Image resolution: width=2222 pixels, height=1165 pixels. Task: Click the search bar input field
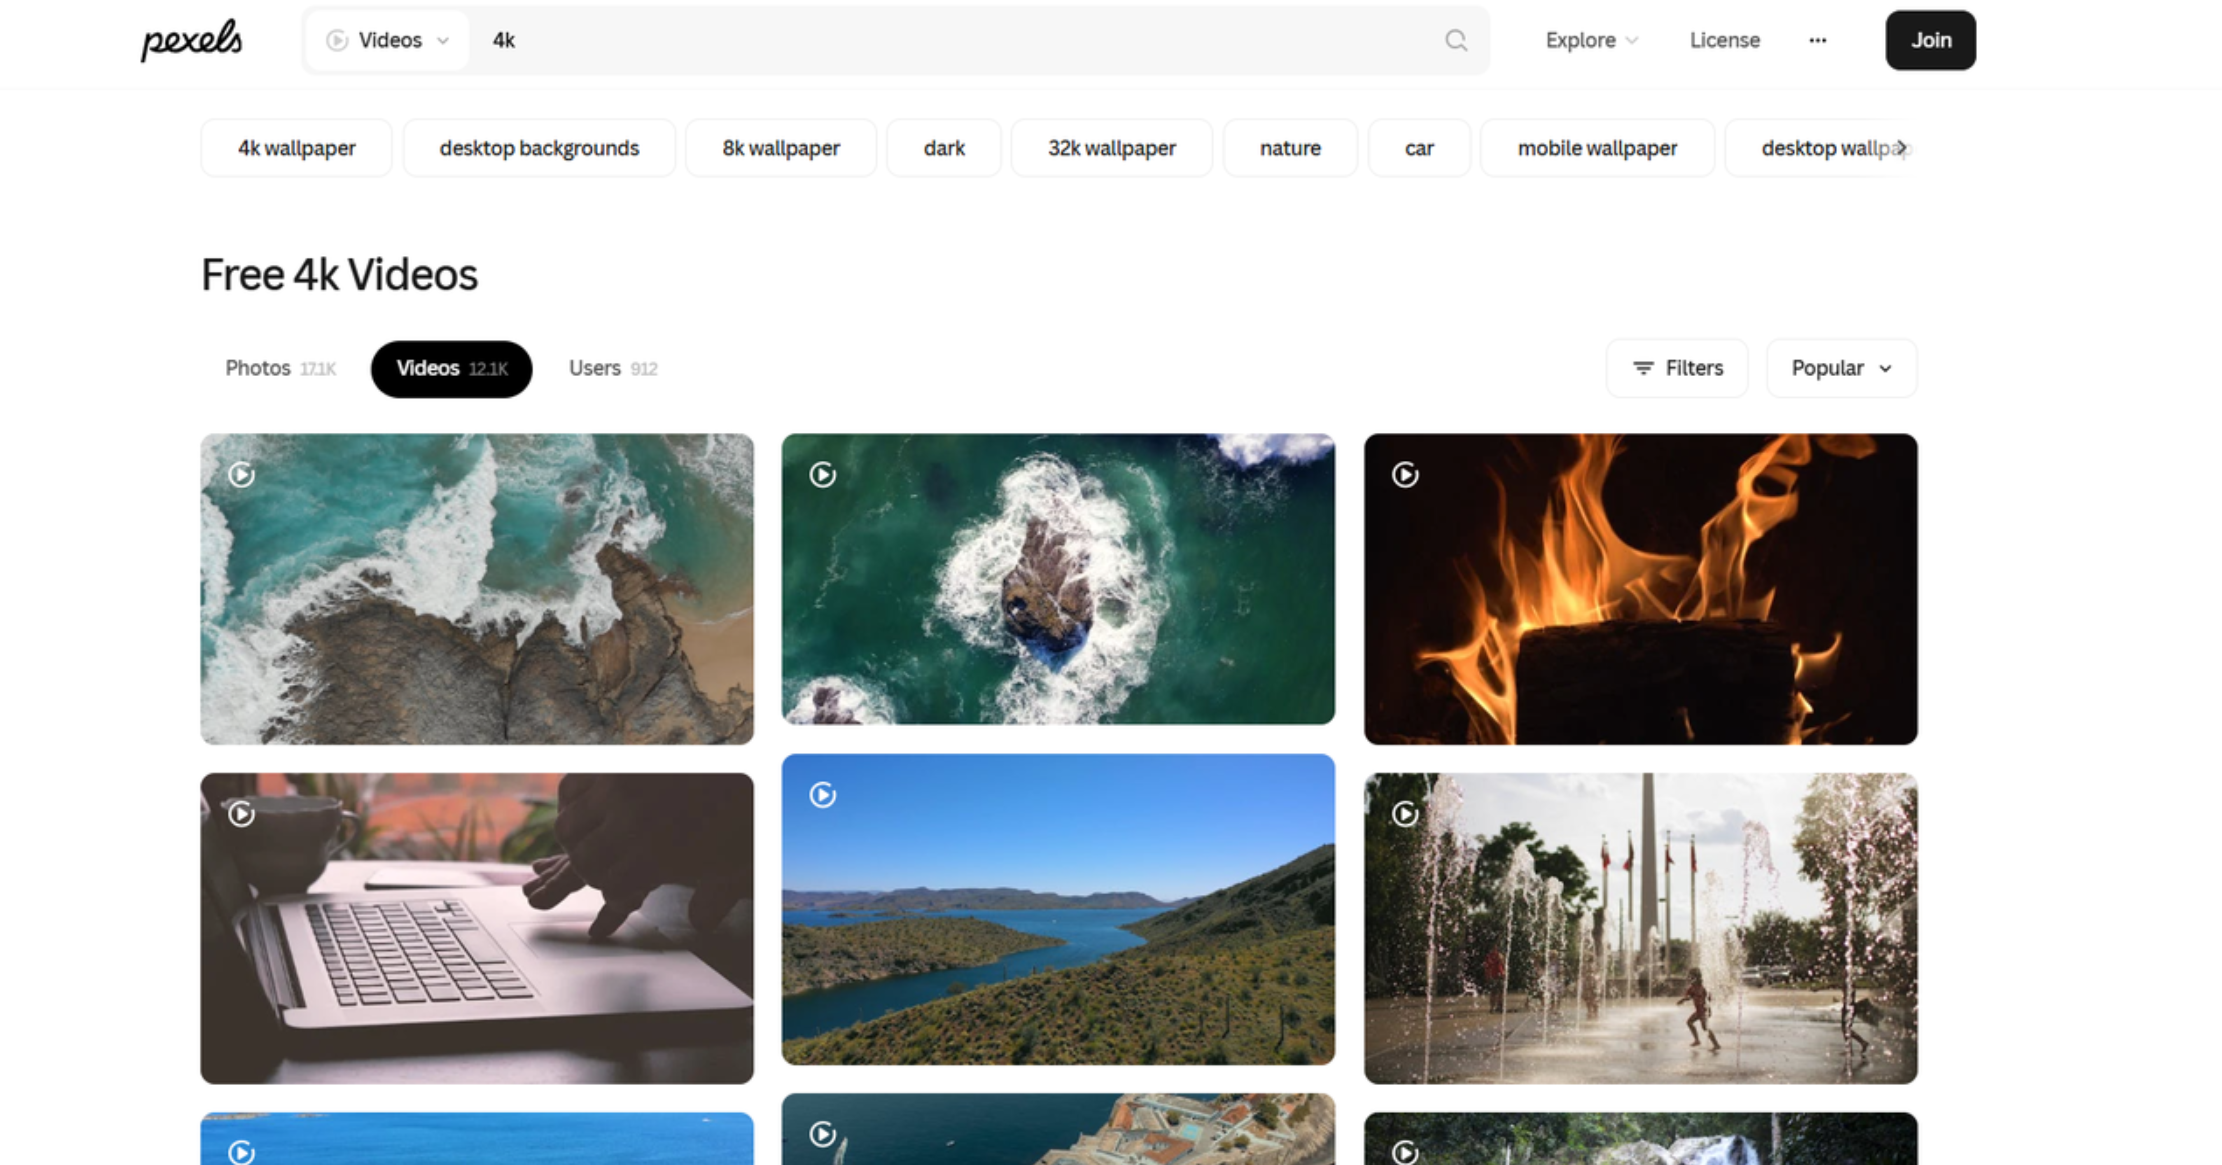[970, 40]
